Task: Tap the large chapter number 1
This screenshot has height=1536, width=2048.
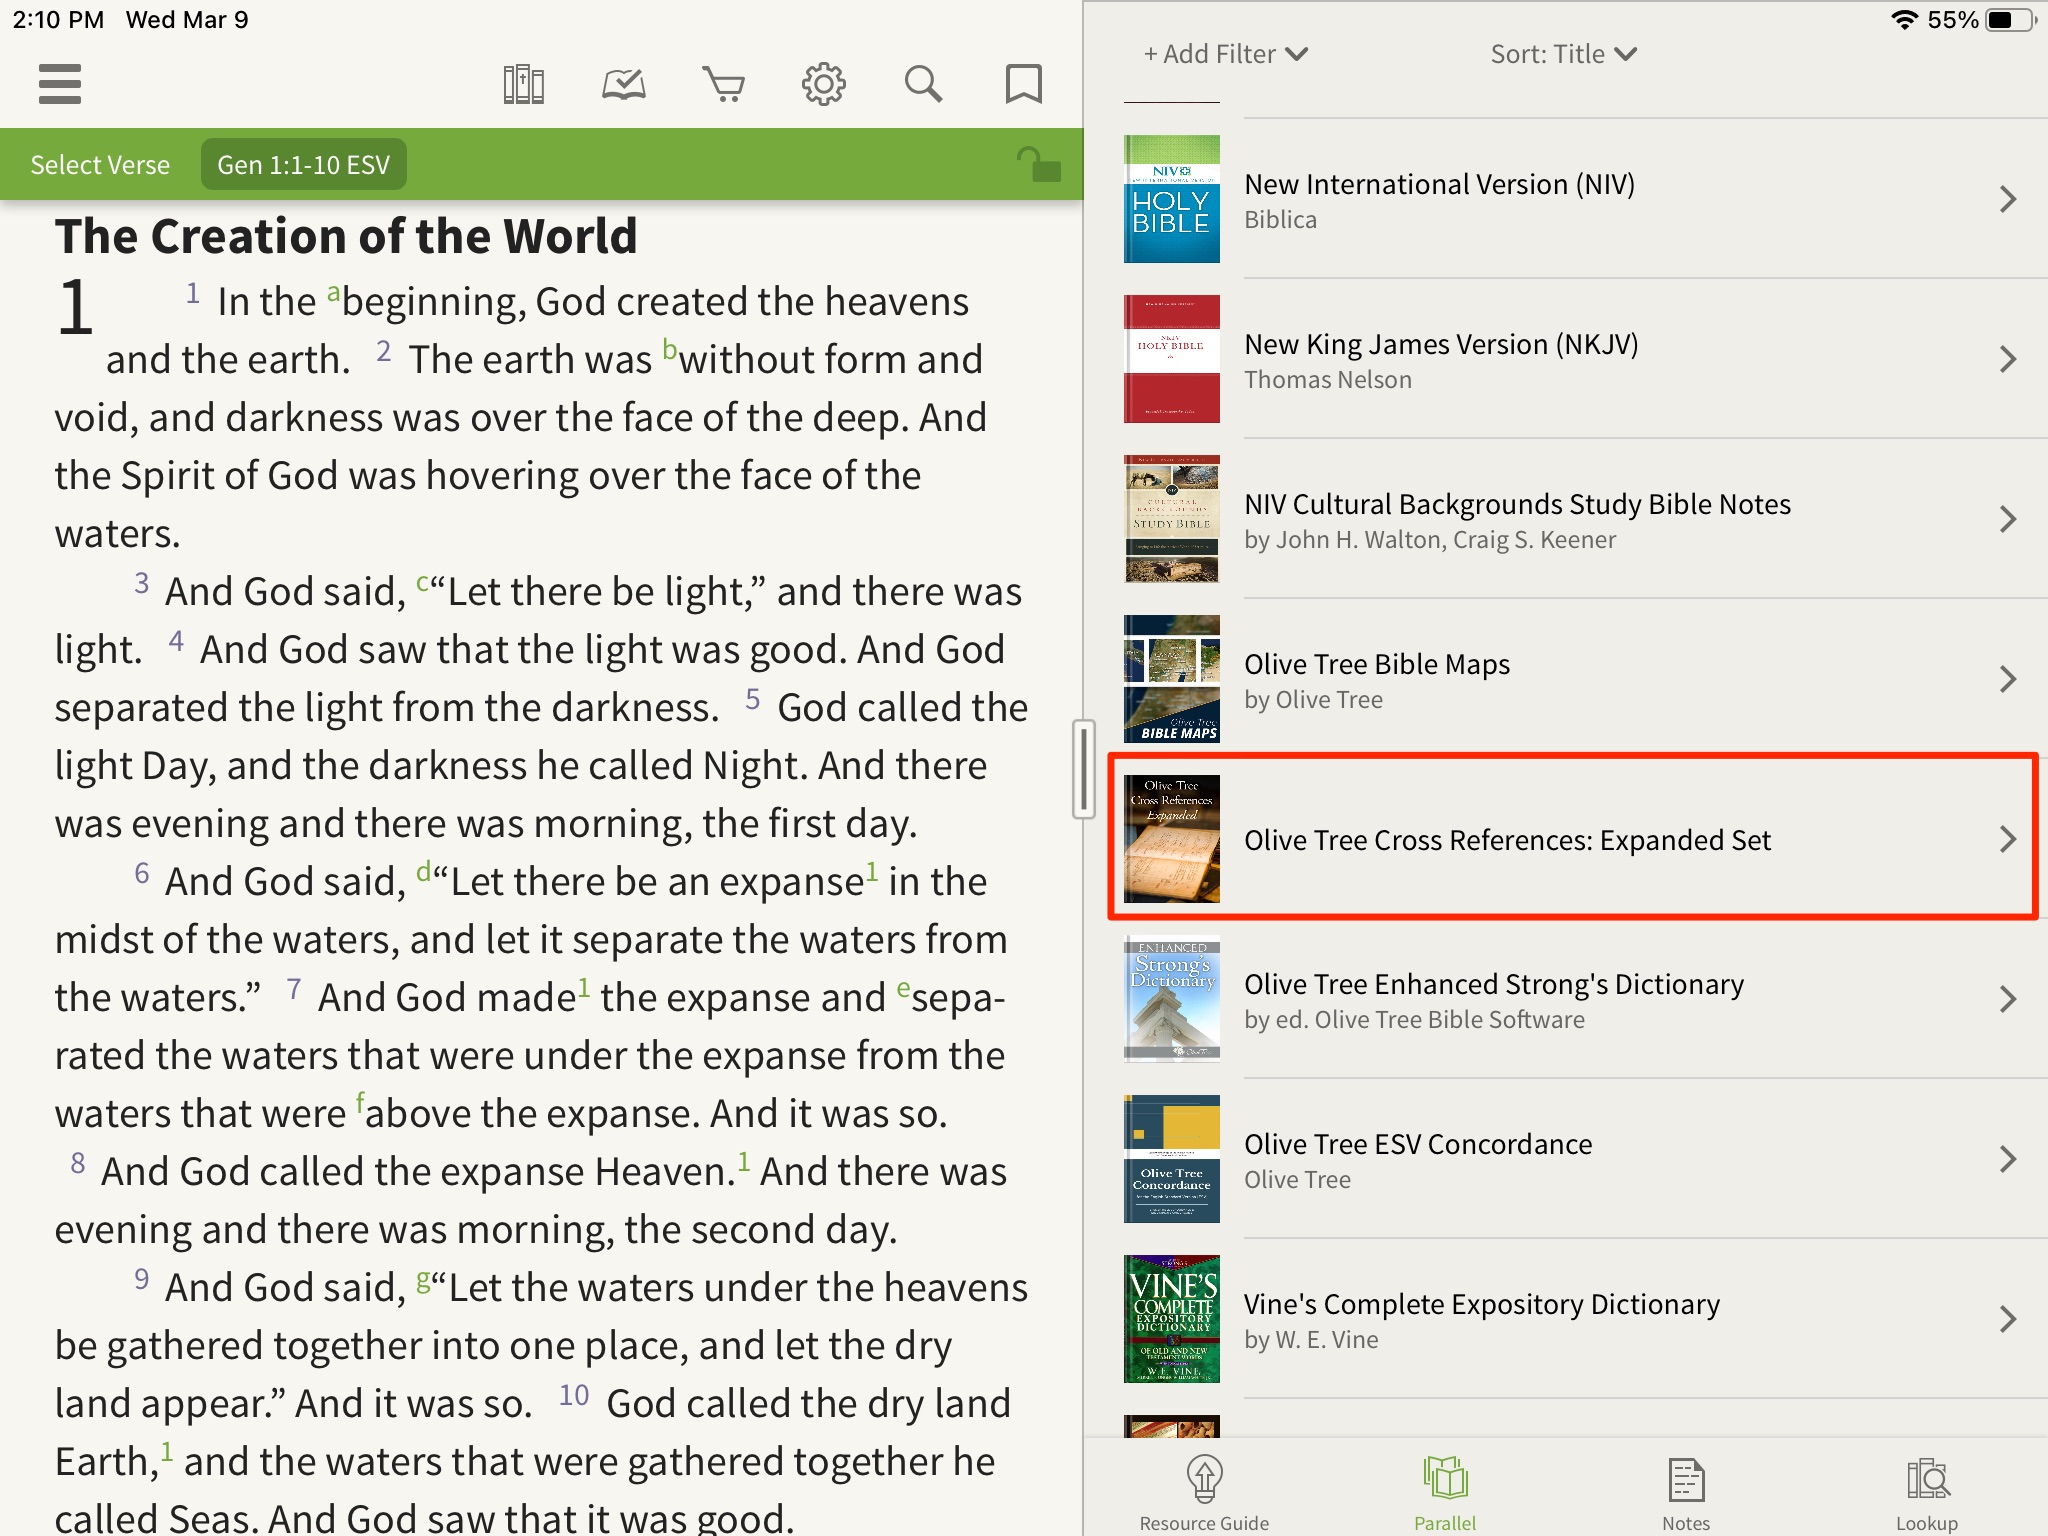Action: (76, 308)
